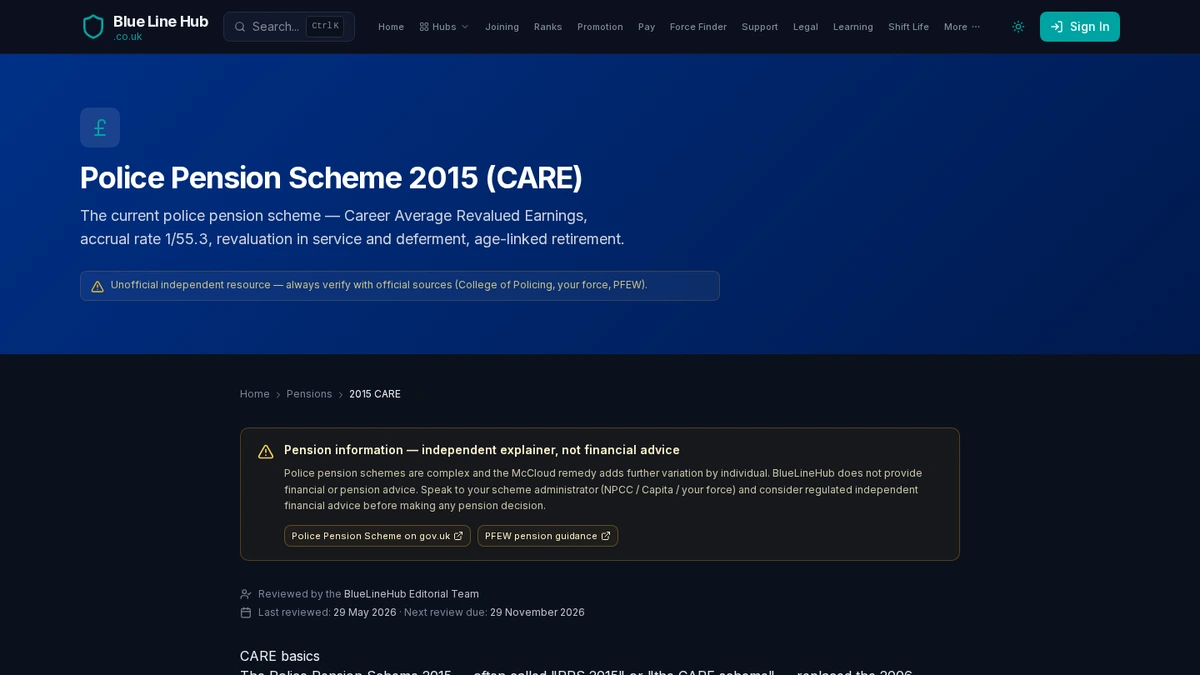This screenshot has height=675, width=1200.
Task: Click the external link icon on PFEW guidance button
Action: (605, 536)
